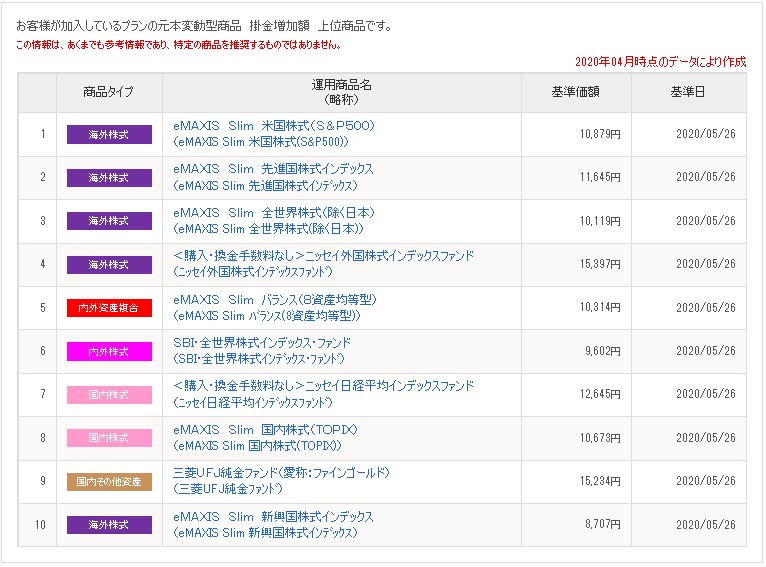Click rank number 1 cell
Screen dimensions: 766x567
coord(38,134)
